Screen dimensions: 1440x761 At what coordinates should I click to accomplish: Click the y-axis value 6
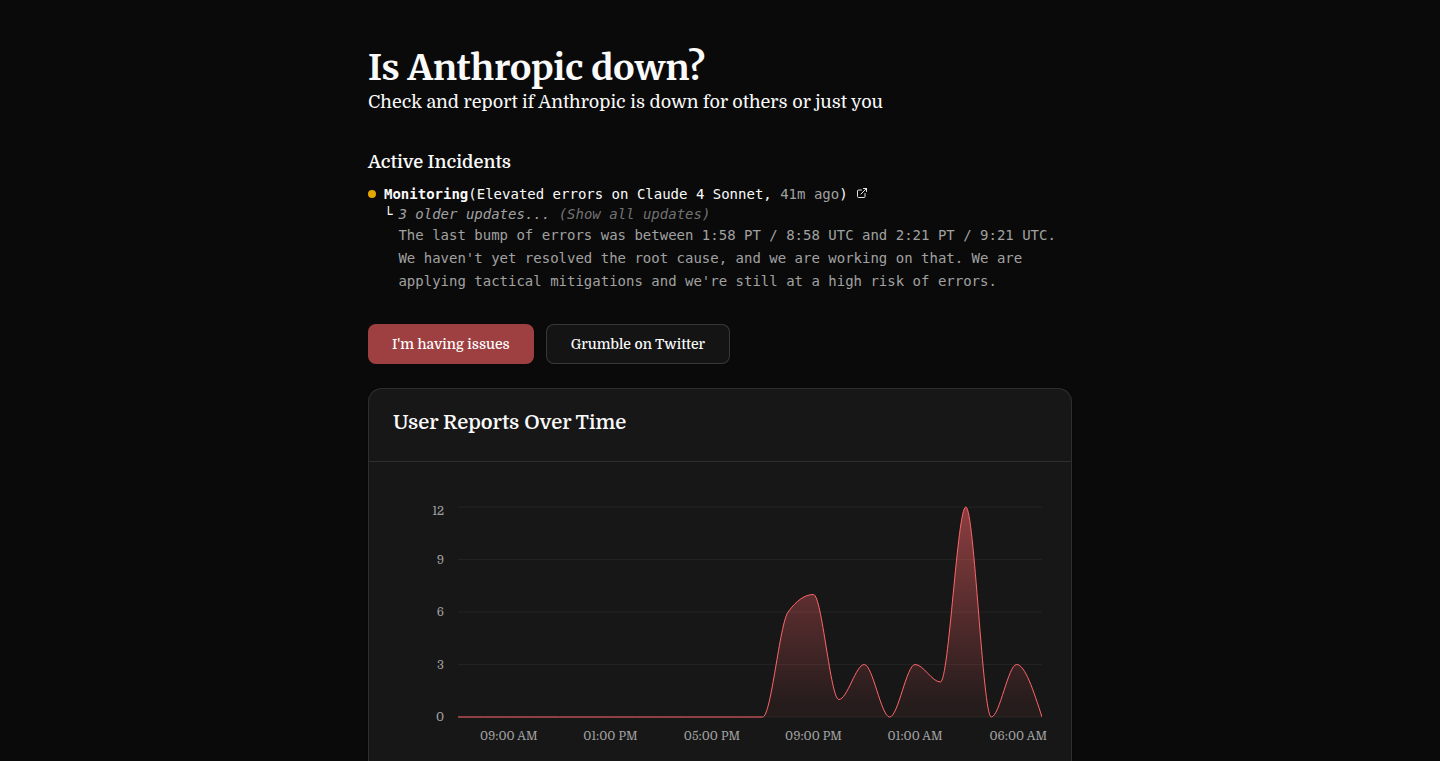[x=440, y=612]
